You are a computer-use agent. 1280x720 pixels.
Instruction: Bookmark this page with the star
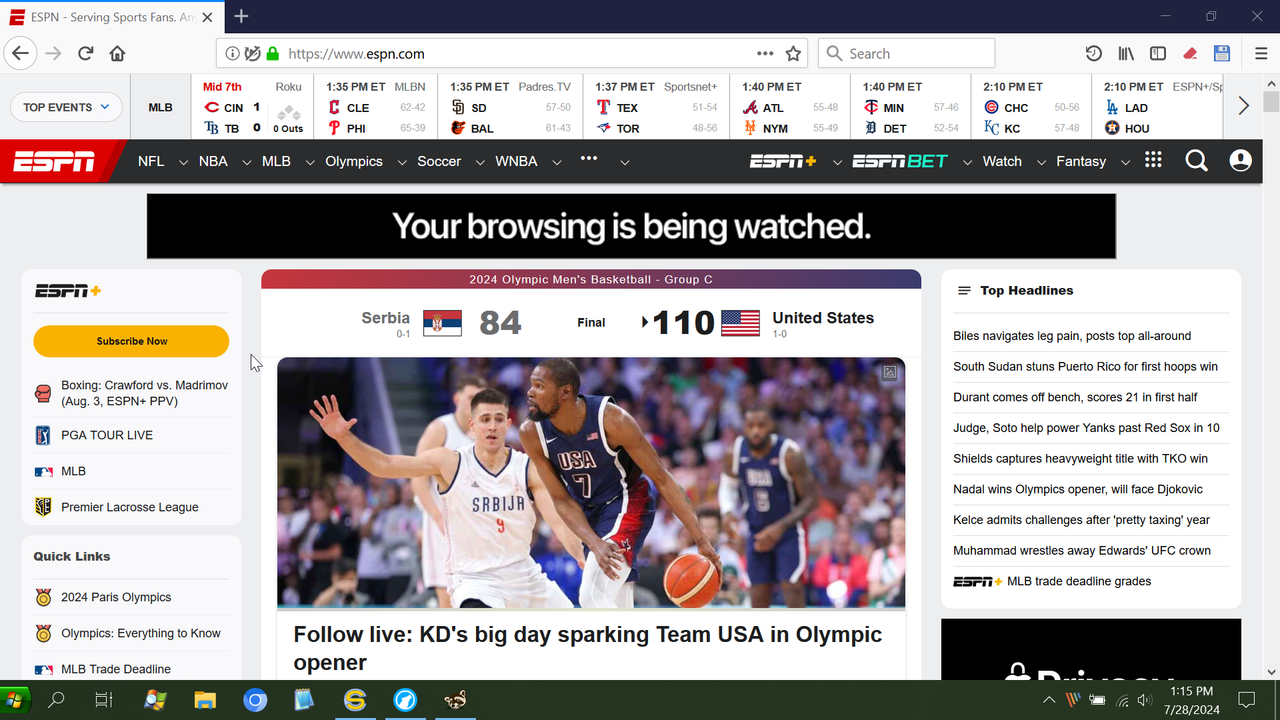click(793, 54)
